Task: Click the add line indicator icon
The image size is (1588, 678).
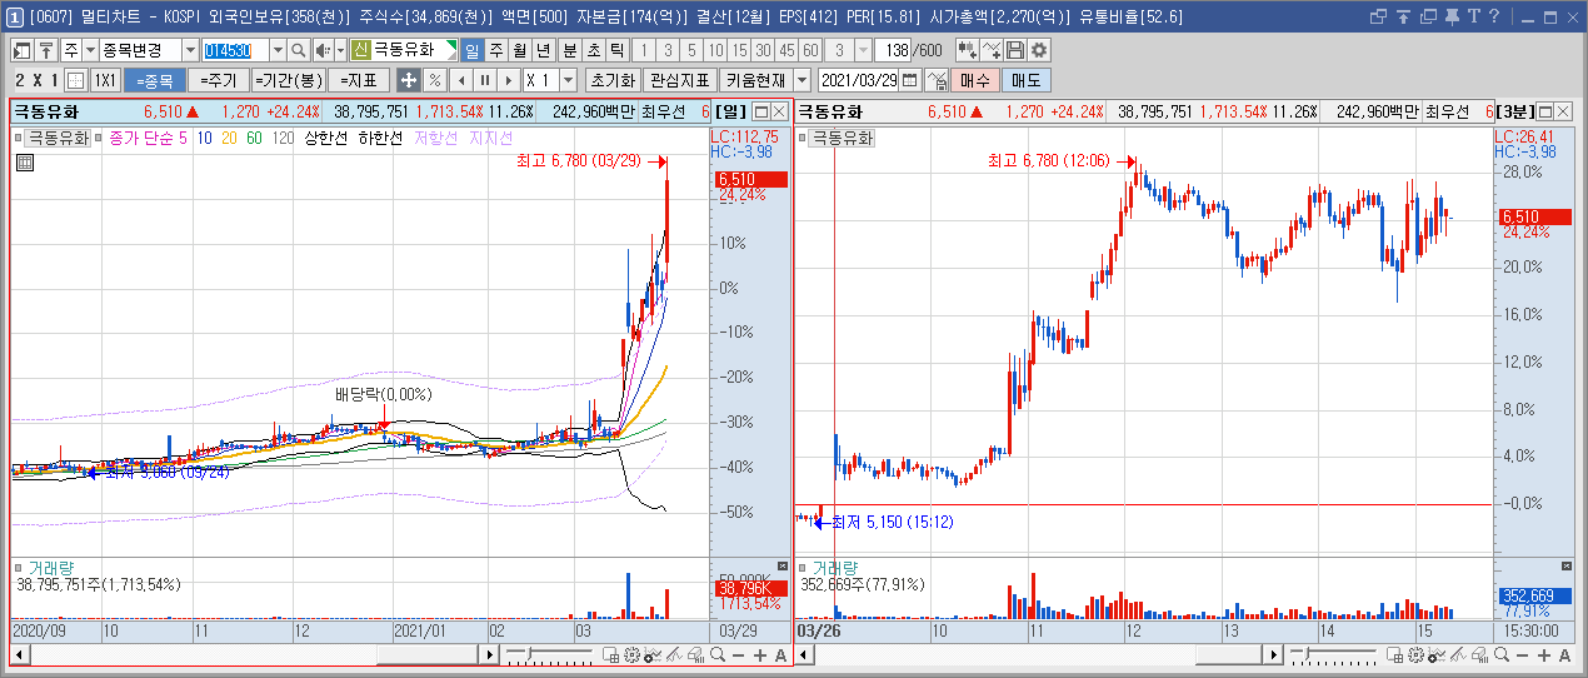Action: [991, 50]
